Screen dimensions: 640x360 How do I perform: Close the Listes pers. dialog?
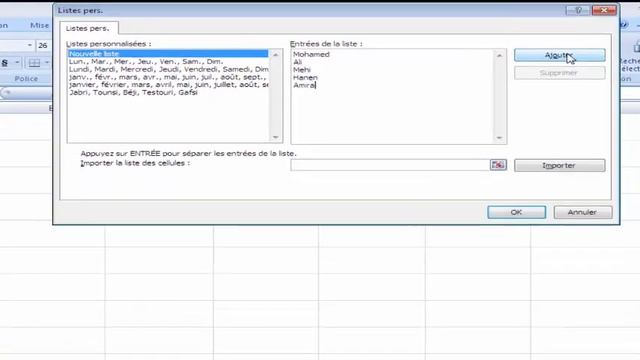(604, 10)
